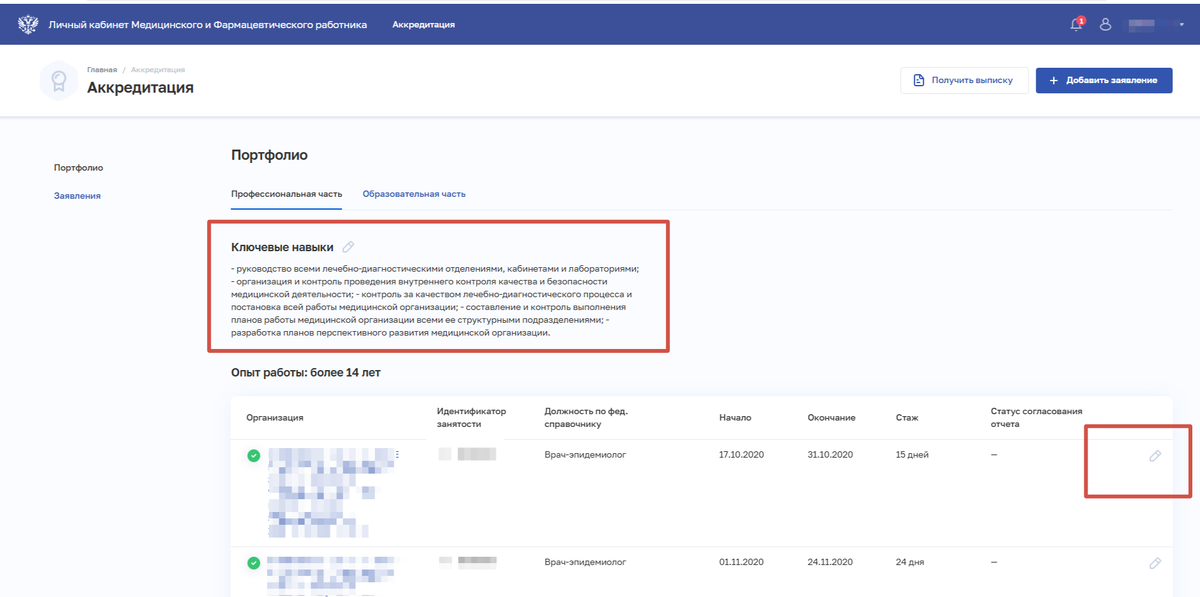Click Должность по фед. справочнику header
The image size is (1200, 597).
click(x=586, y=417)
